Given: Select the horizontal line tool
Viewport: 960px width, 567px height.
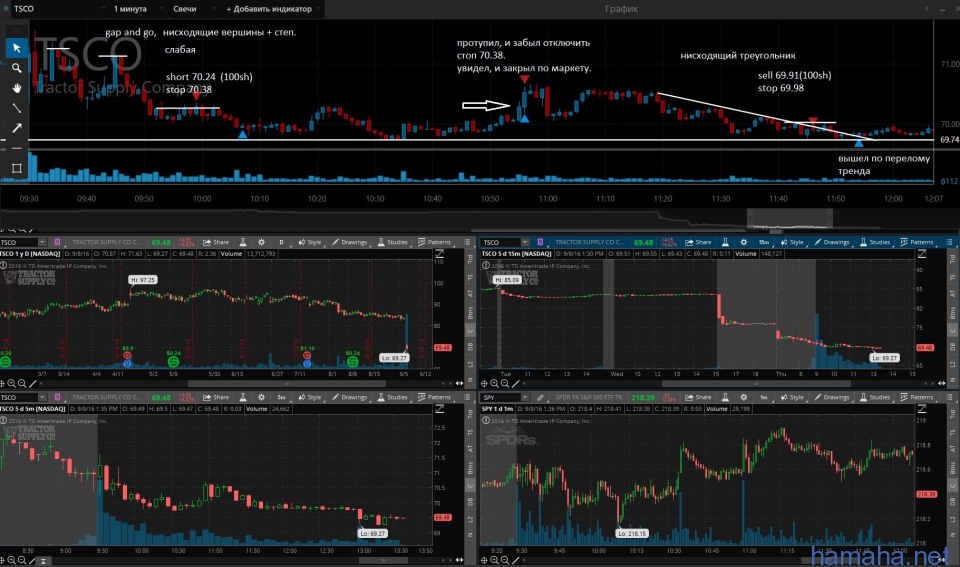Looking at the screenshot, I should point(17,148).
